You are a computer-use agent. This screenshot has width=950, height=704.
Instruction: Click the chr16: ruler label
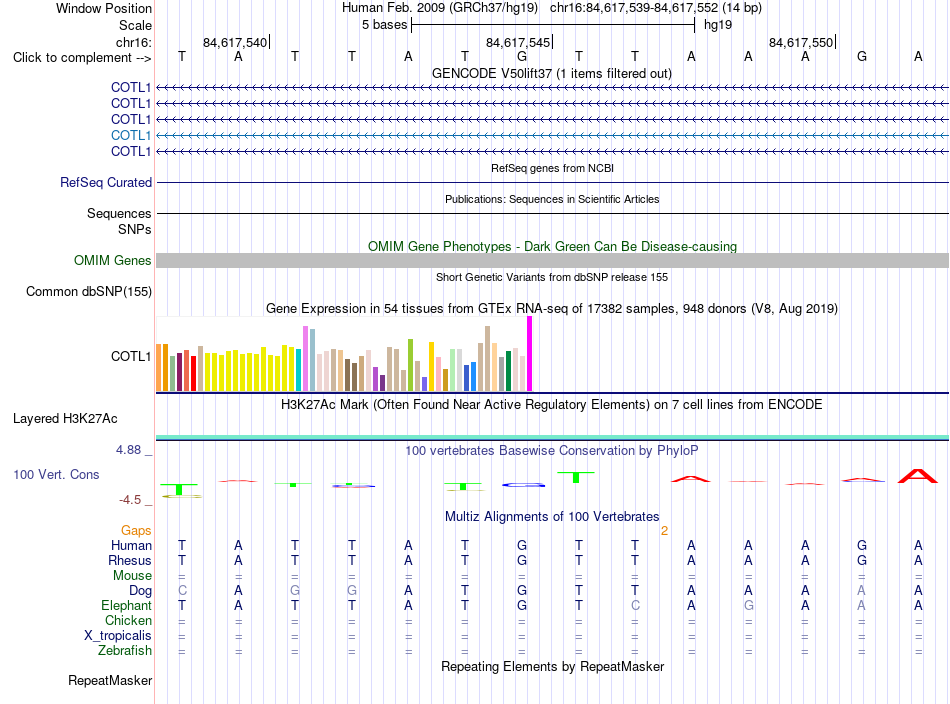click(x=133, y=42)
